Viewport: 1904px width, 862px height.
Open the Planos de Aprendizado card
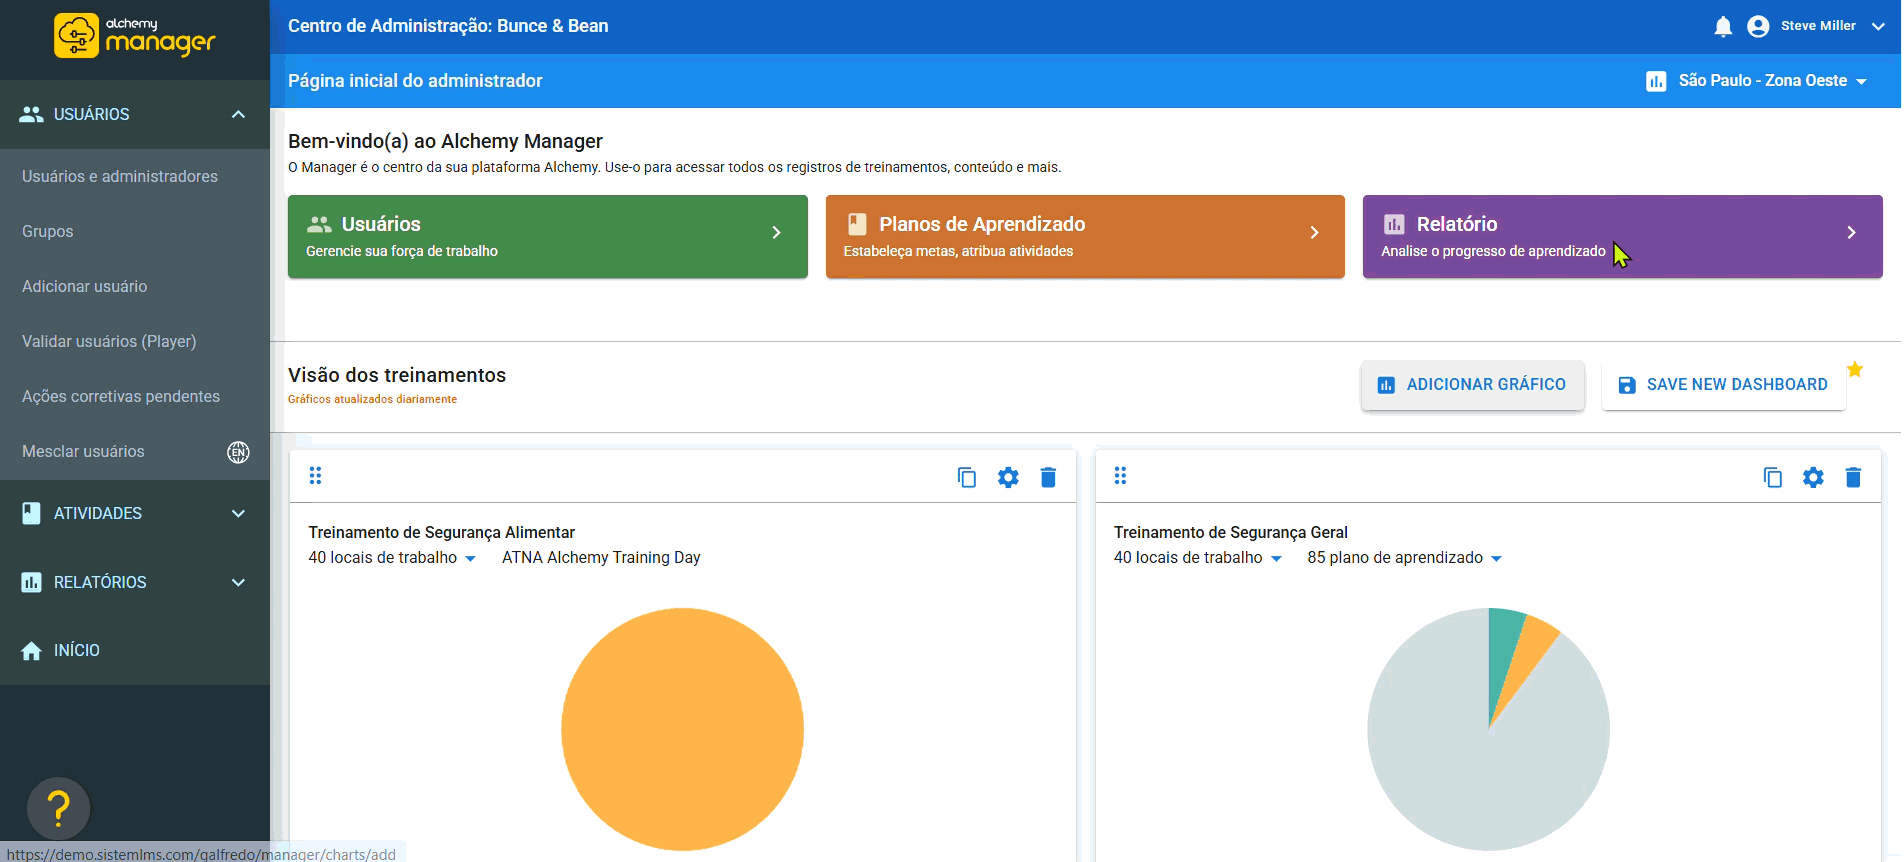(x=1085, y=236)
